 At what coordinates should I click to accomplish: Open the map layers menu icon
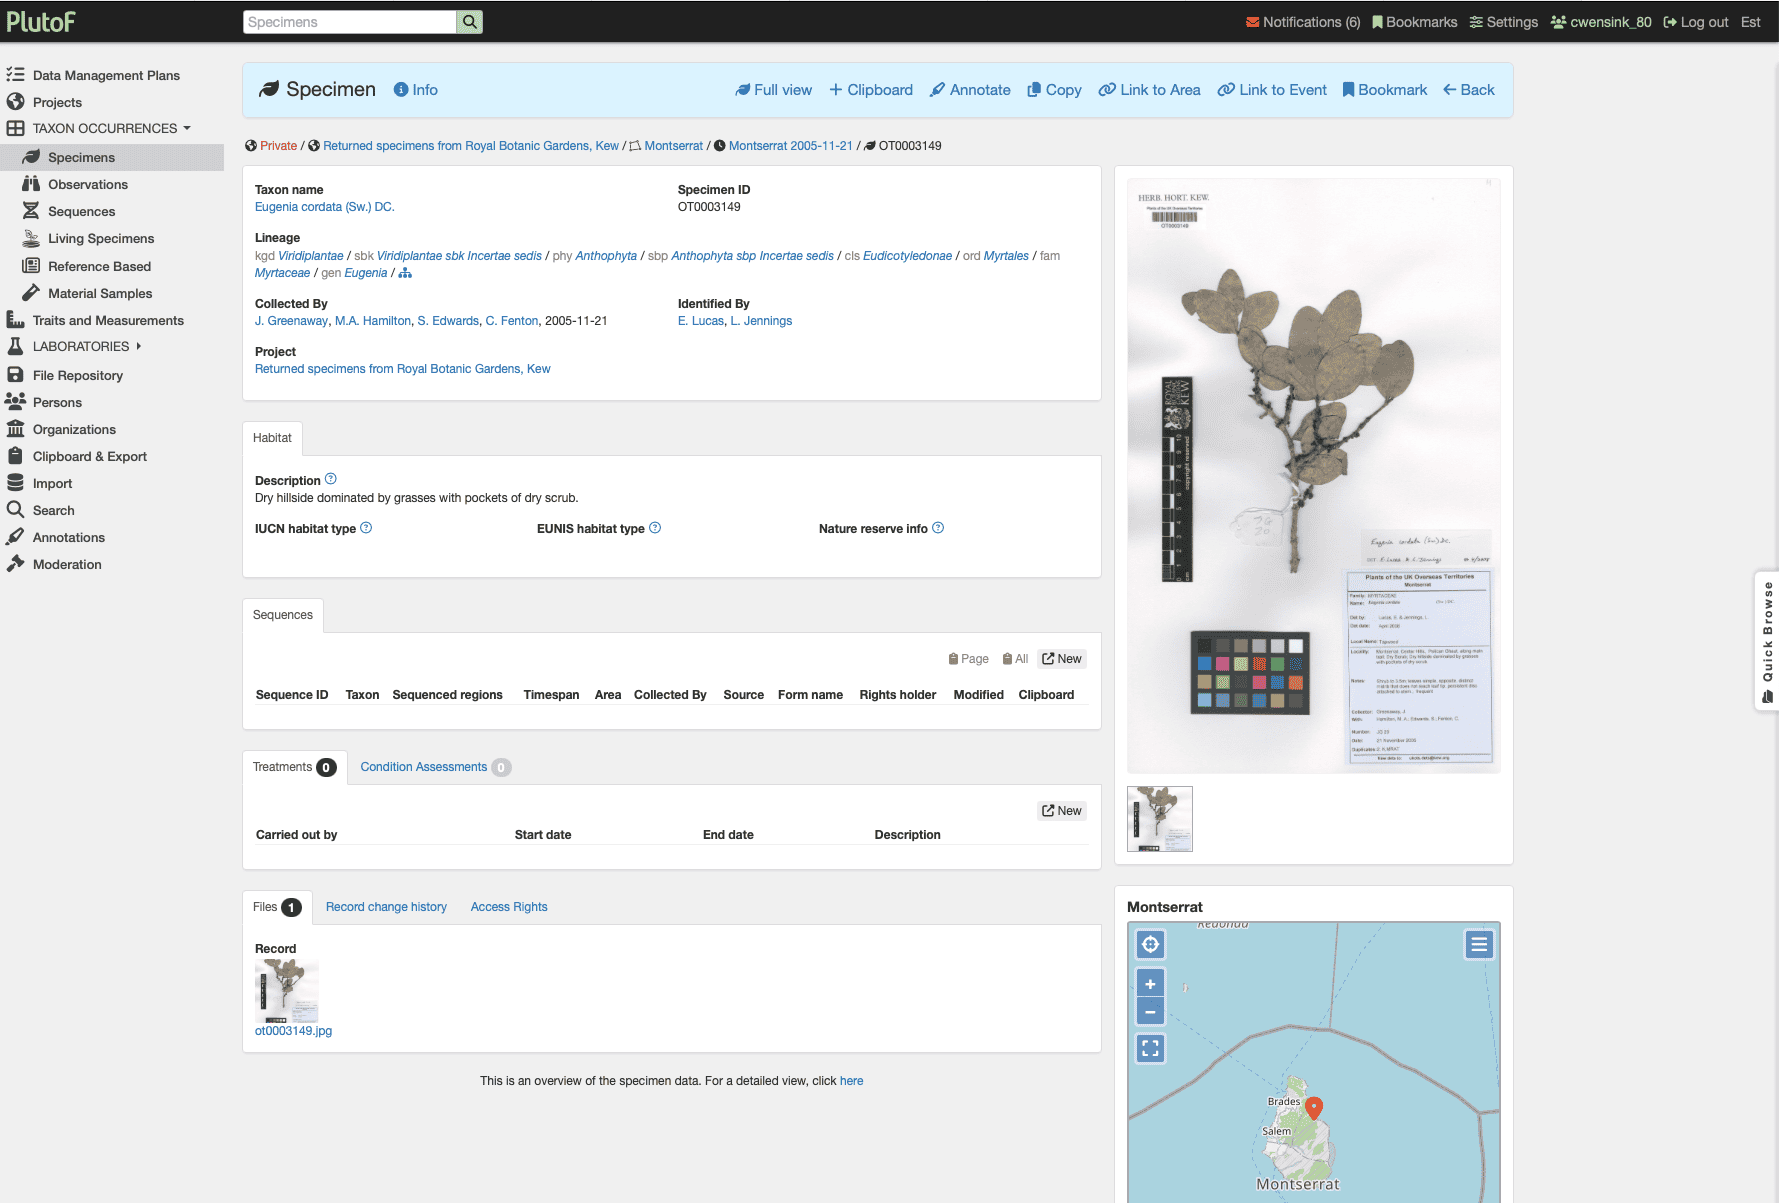tap(1478, 944)
